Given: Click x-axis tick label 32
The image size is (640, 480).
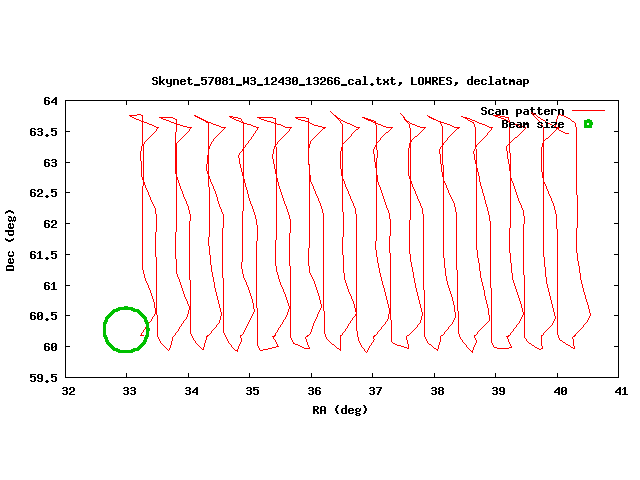Looking at the screenshot, I should 68,391.
